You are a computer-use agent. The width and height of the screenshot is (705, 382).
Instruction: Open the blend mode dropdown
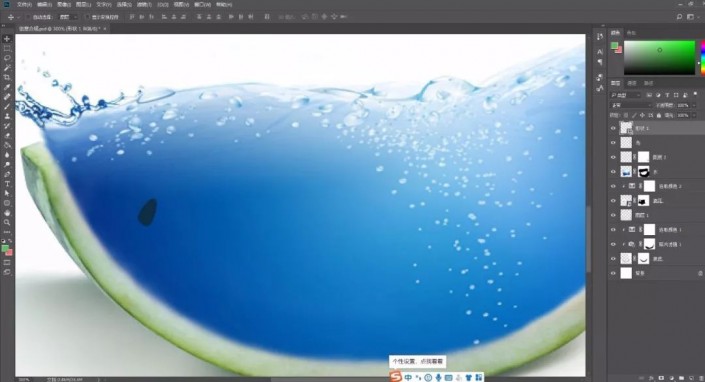[631, 105]
